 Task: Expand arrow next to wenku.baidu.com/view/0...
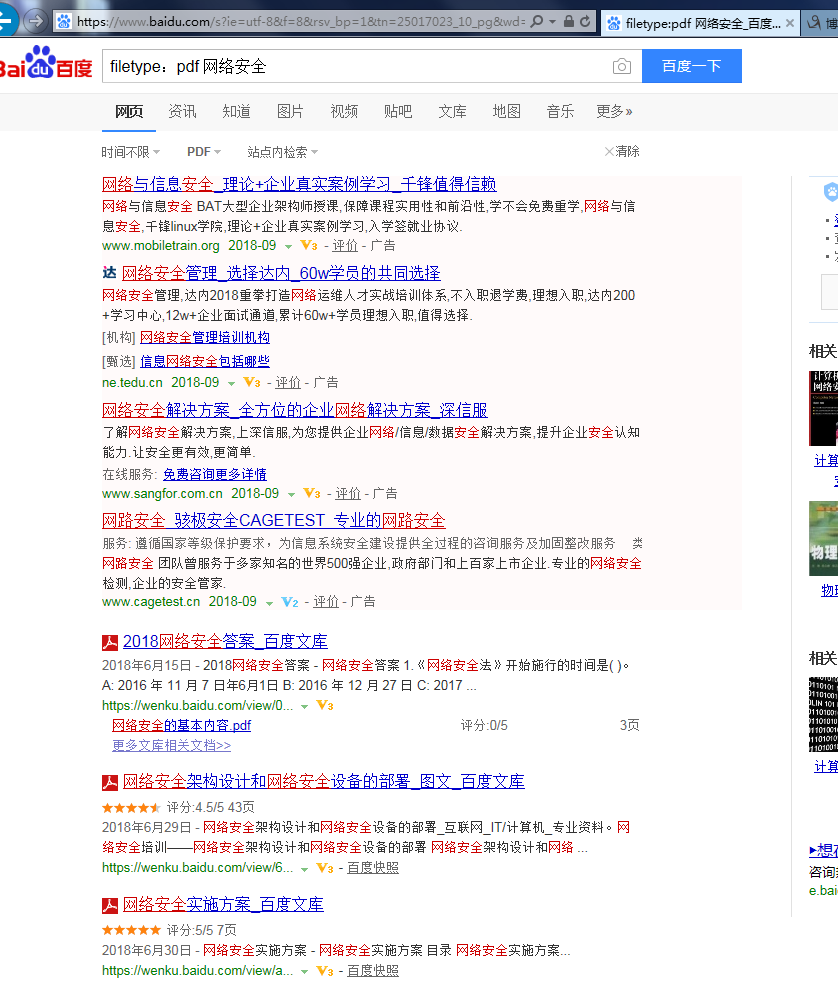coord(304,707)
